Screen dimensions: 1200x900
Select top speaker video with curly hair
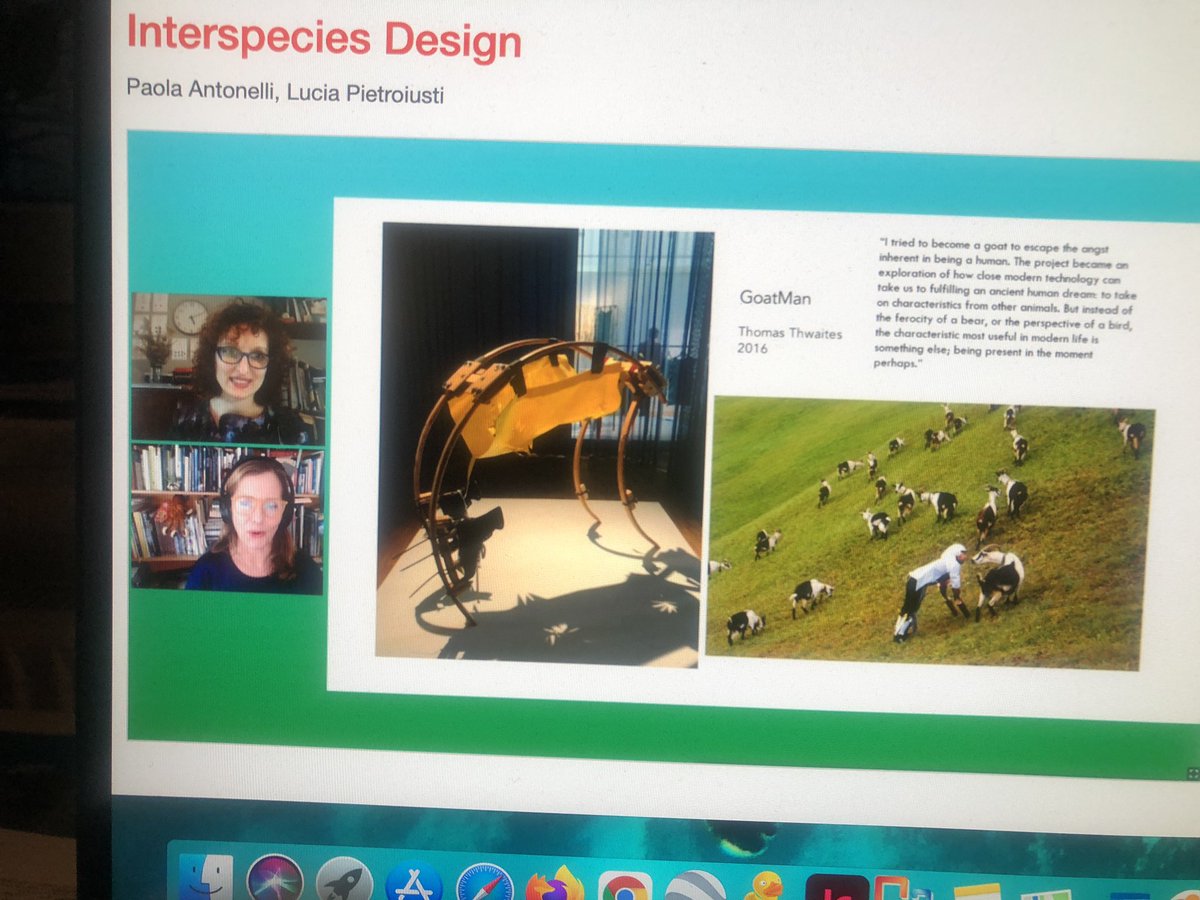coord(228,370)
